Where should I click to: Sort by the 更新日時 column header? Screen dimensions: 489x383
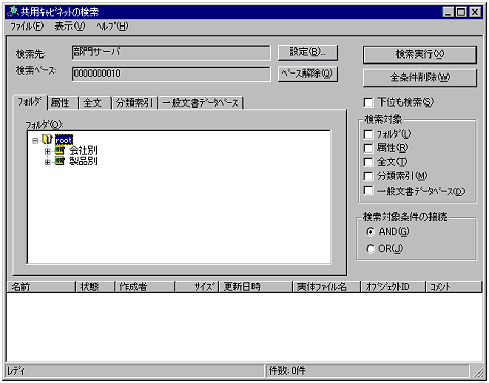pos(255,287)
